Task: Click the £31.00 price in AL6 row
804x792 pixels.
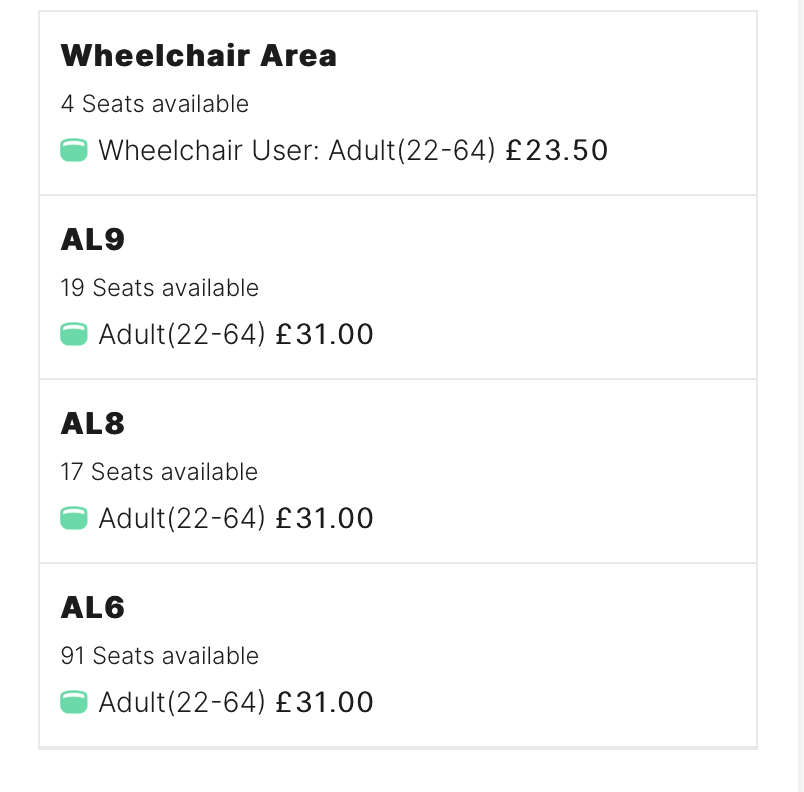Action: click(325, 702)
